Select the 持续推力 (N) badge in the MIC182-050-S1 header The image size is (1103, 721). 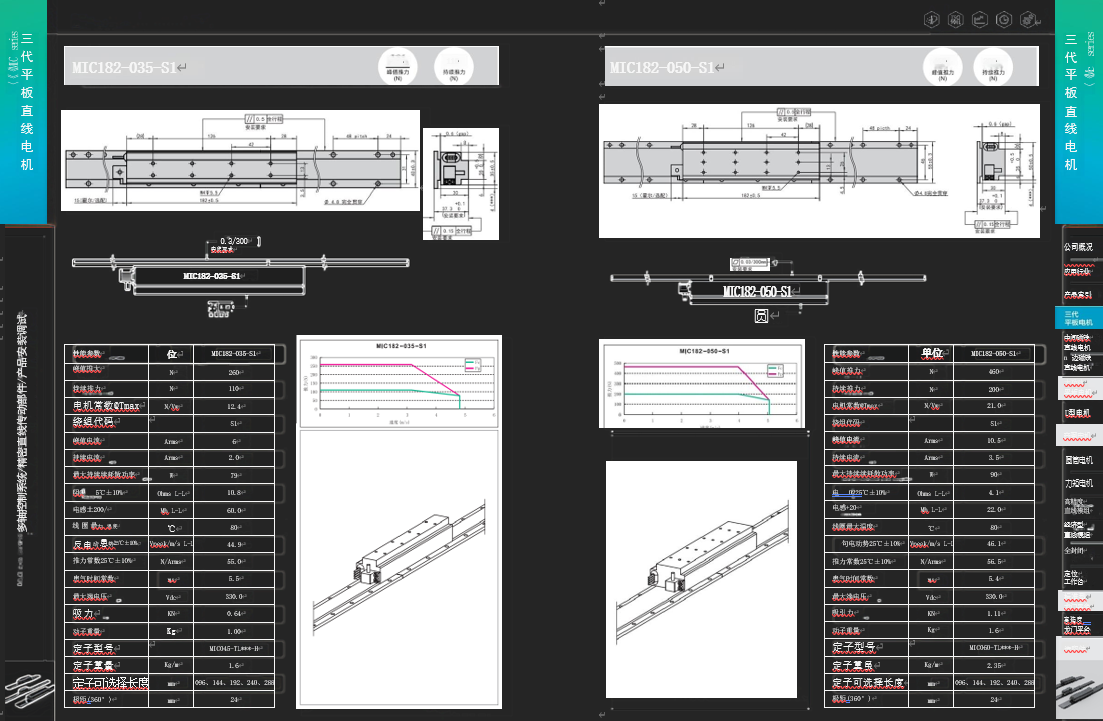point(993,67)
